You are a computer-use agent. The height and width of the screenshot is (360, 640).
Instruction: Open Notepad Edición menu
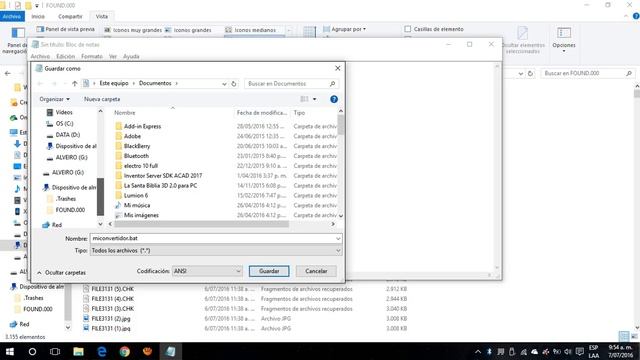[x=66, y=56]
